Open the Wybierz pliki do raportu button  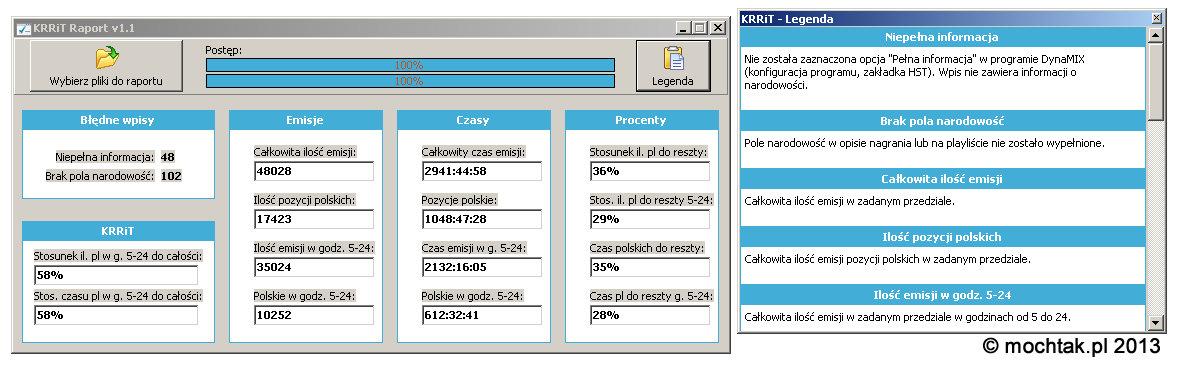coord(106,66)
